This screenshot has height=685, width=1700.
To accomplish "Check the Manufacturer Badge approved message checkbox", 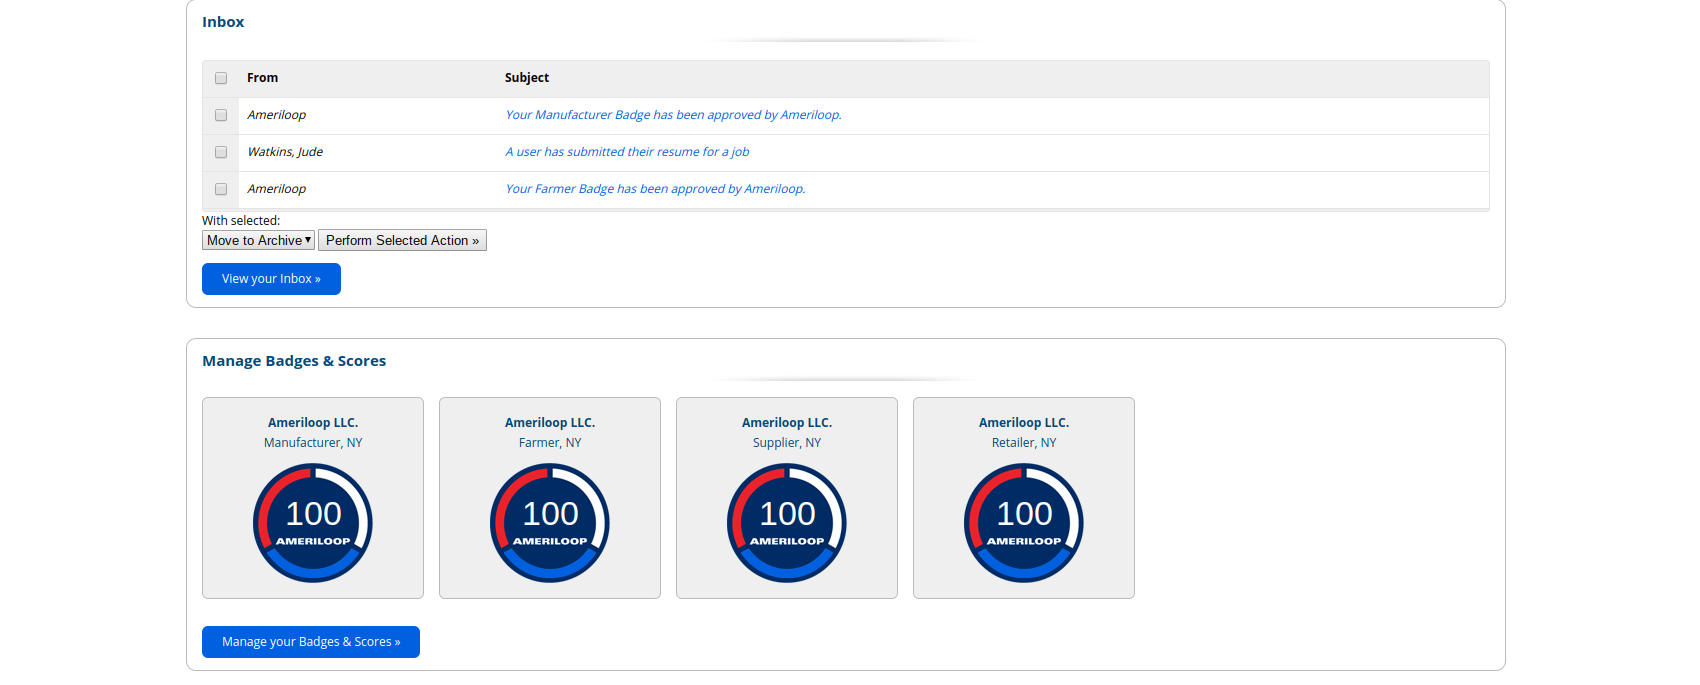I will coord(221,115).
